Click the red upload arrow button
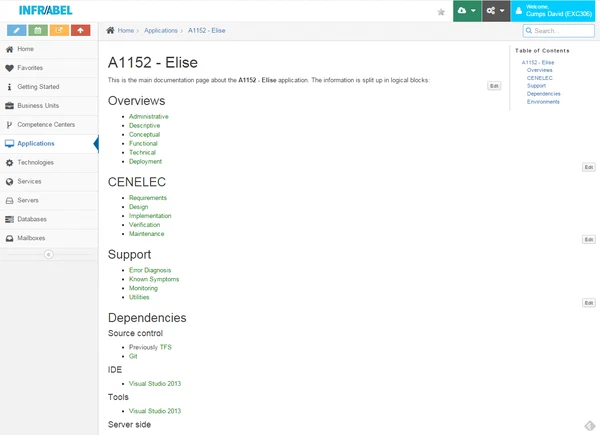The height and width of the screenshot is (435, 600). point(80,30)
